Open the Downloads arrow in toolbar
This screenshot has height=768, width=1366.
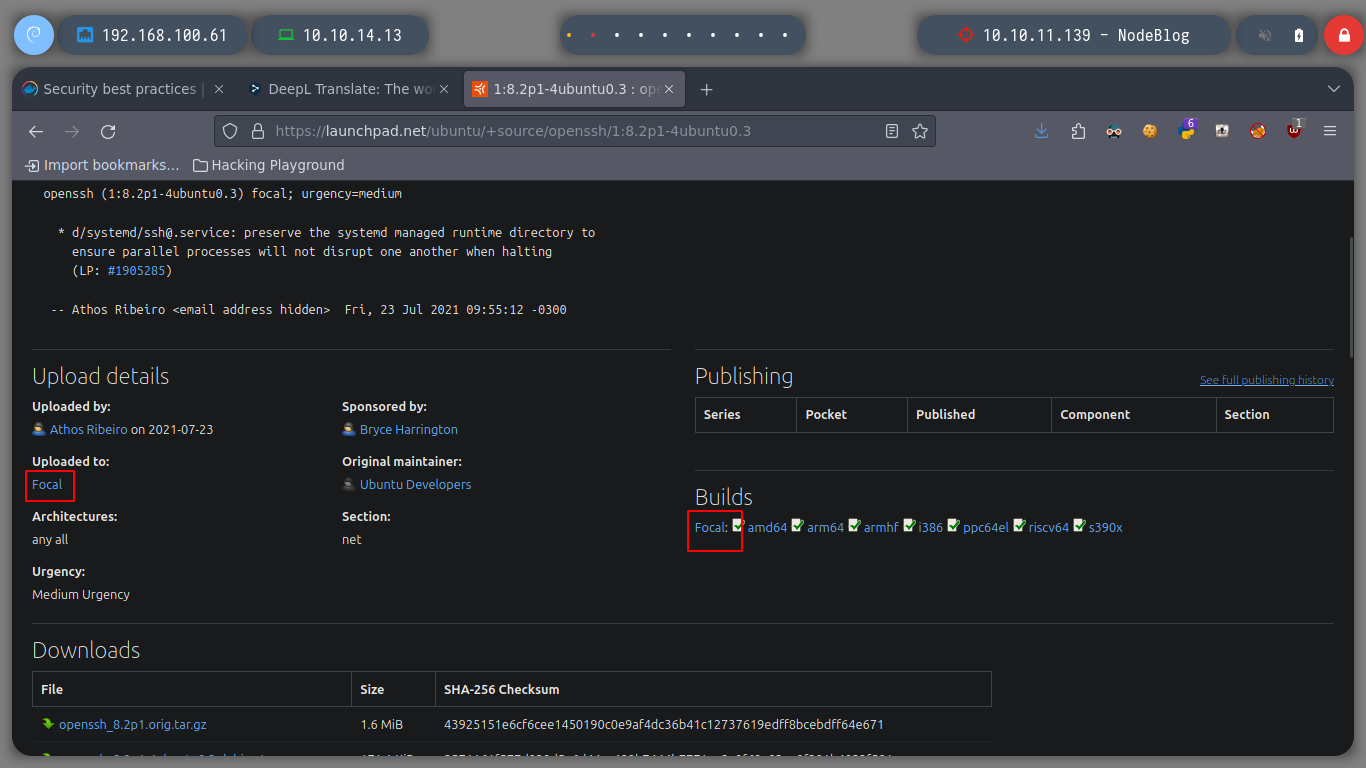pyautogui.click(x=1042, y=131)
